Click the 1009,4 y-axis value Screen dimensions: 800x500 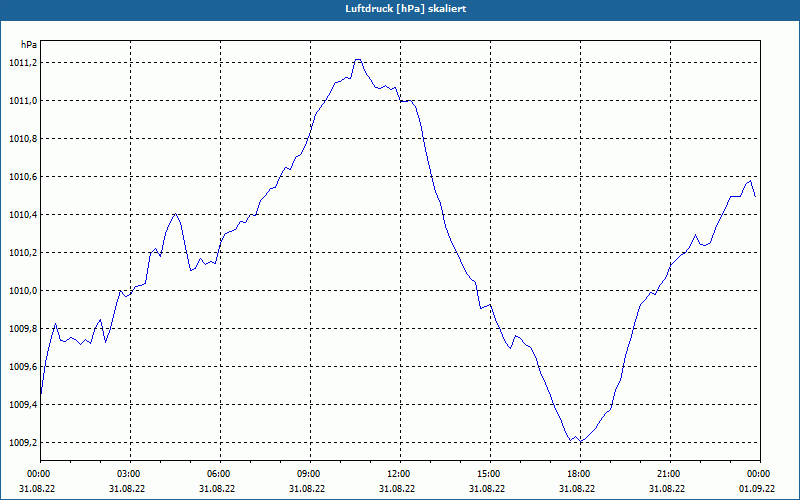tap(23, 405)
